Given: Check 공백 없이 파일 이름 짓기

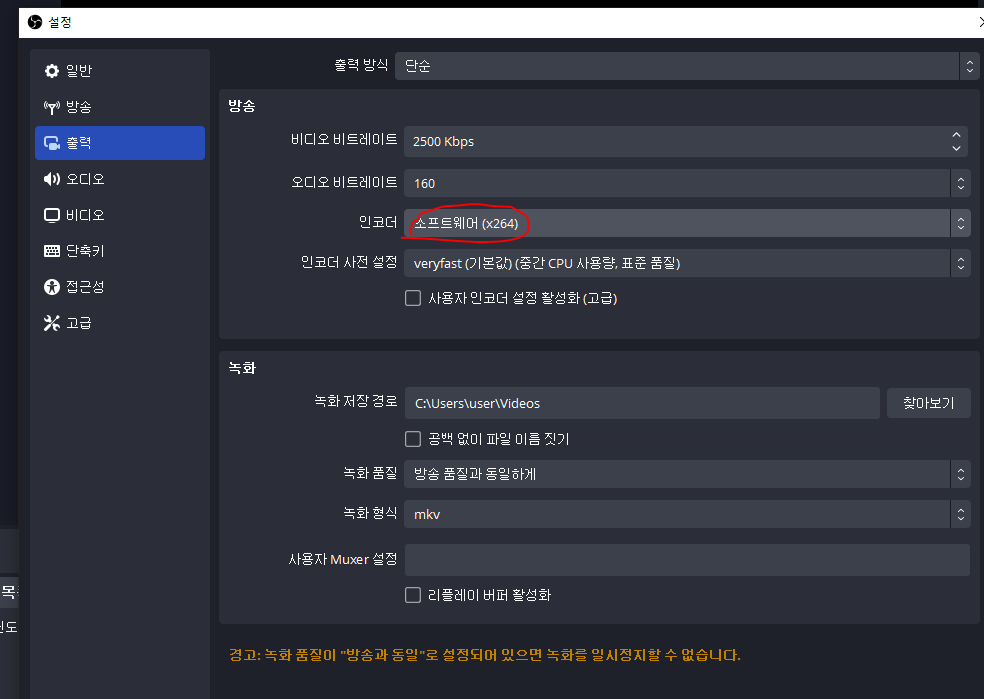Looking at the screenshot, I should pyautogui.click(x=413, y=439).
